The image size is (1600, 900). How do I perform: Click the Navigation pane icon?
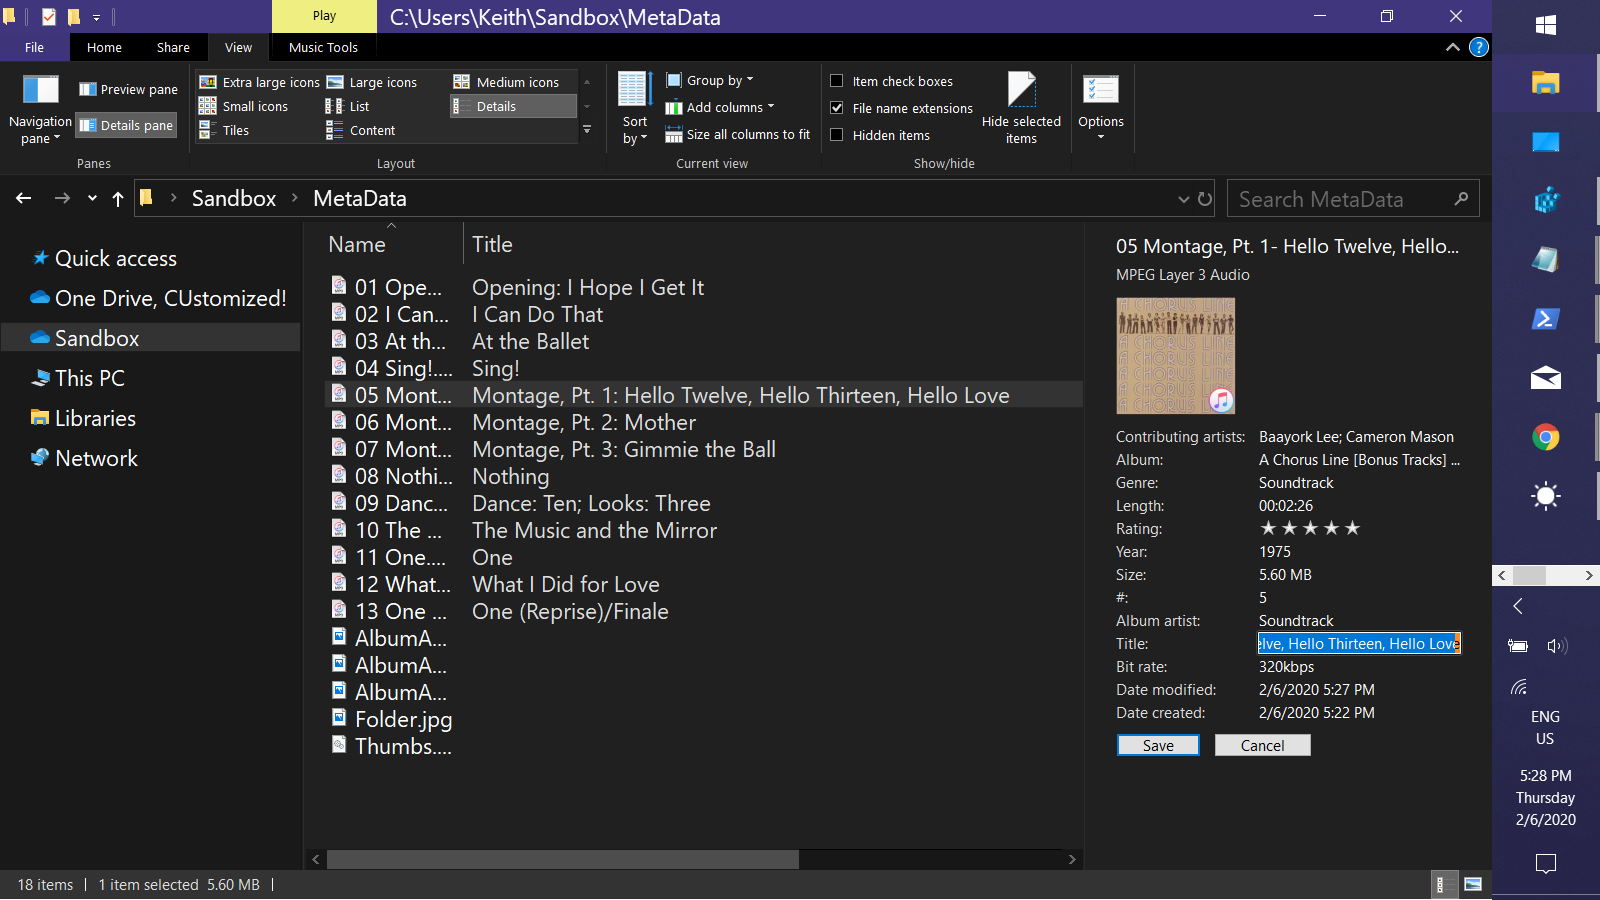40,90
